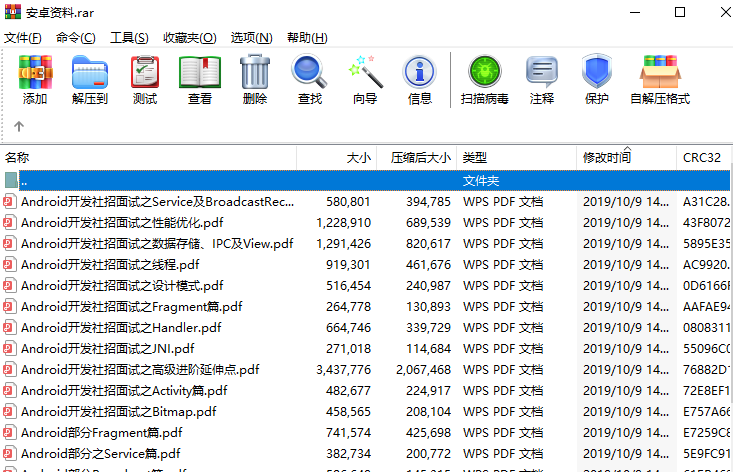Open the 收藏夹(O) menu
This screenshot has width=733, height=472.
point(190,38)
